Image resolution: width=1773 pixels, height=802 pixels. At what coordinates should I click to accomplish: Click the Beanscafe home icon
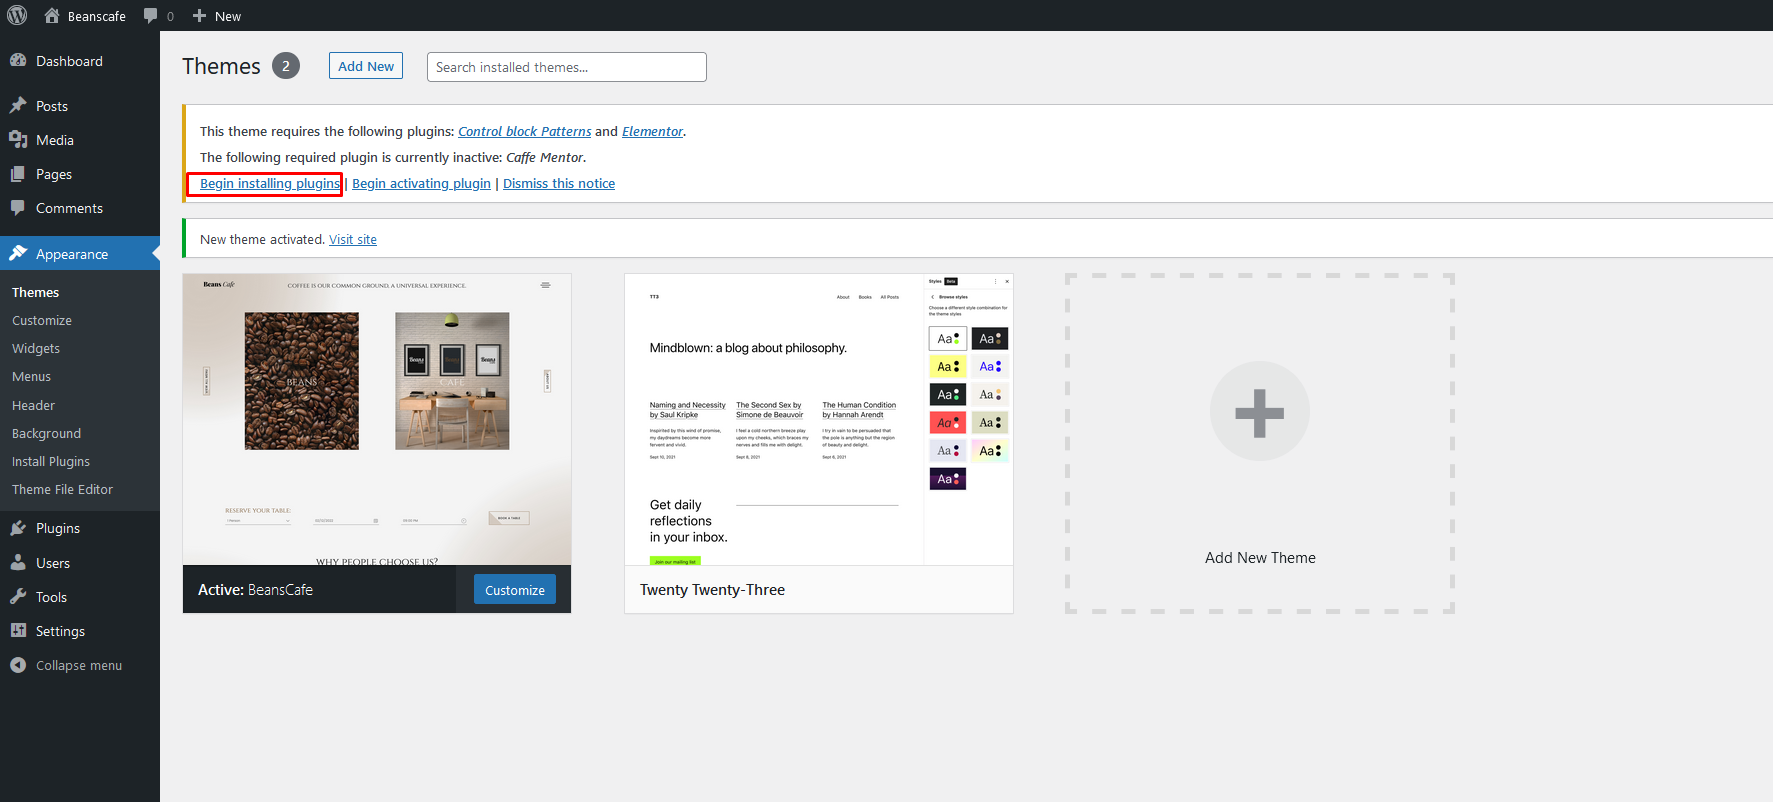(x=52, y=15)
